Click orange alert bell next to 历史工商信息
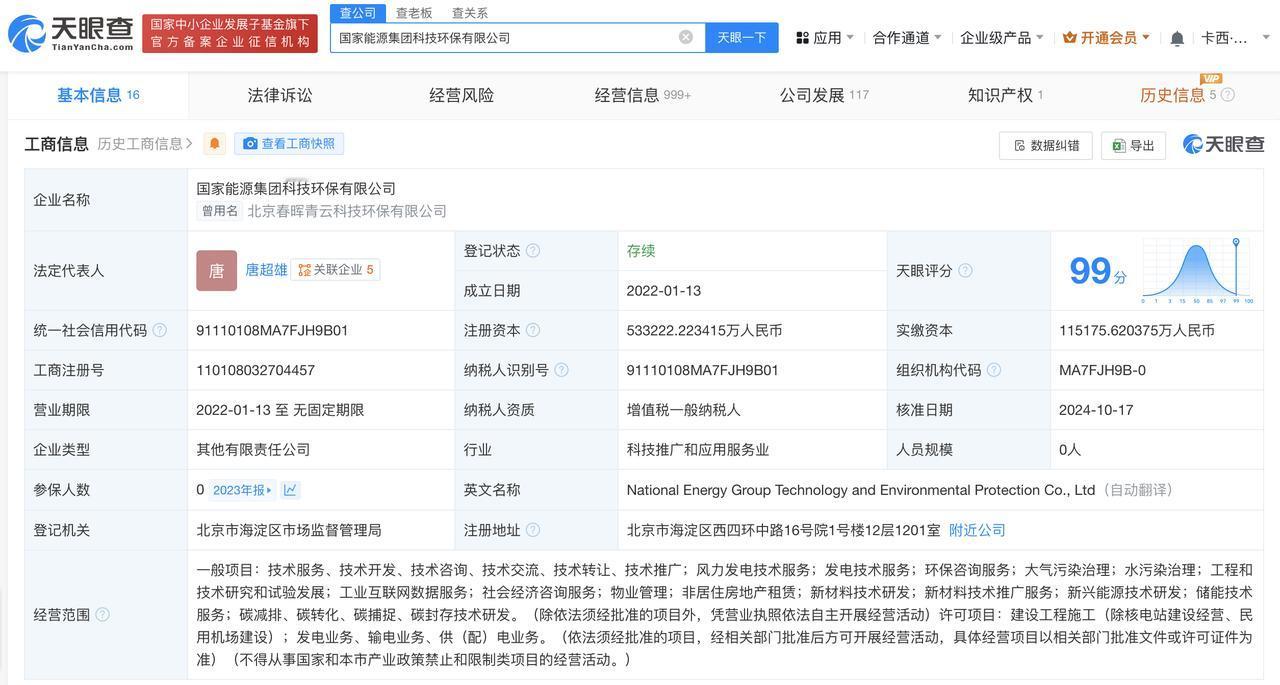1280x685 pixels. (214, 144)
